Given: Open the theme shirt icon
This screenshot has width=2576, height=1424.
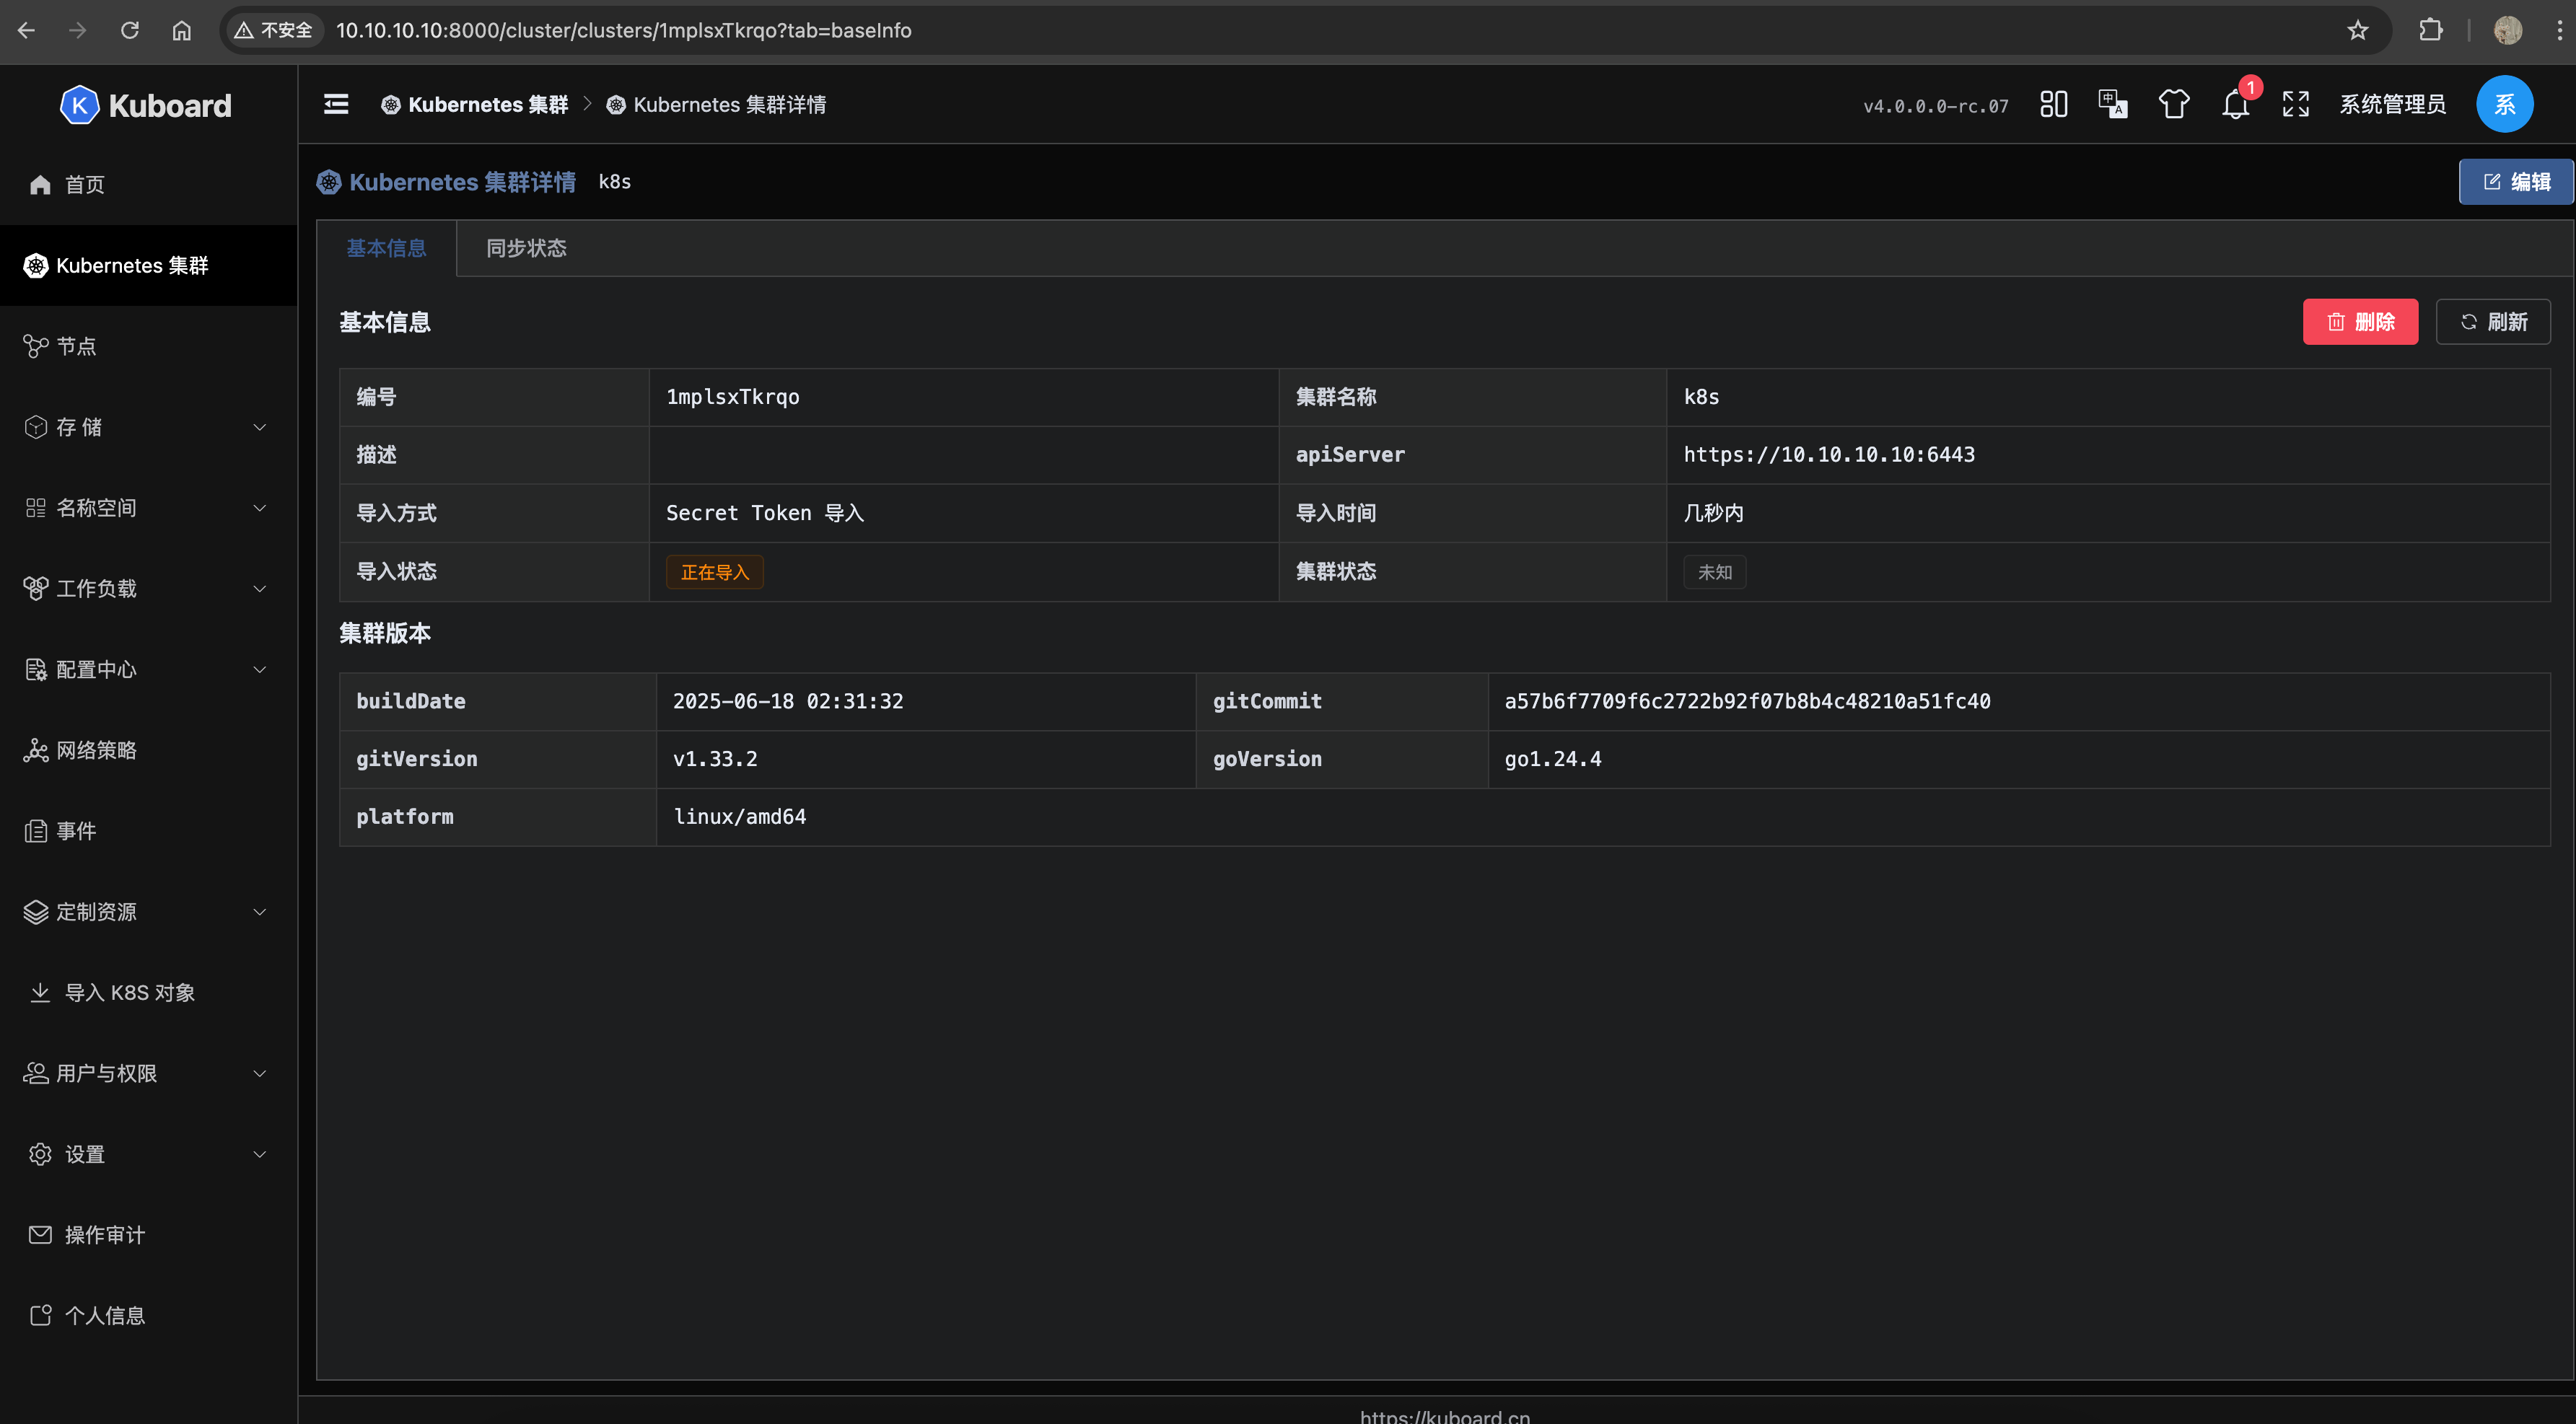Looking at the screenshot, I should click(2173, 104).
